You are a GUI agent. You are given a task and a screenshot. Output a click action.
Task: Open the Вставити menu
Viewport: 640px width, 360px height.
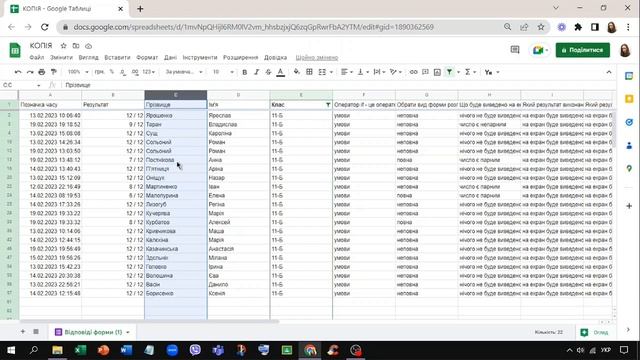tap(117, 58)
